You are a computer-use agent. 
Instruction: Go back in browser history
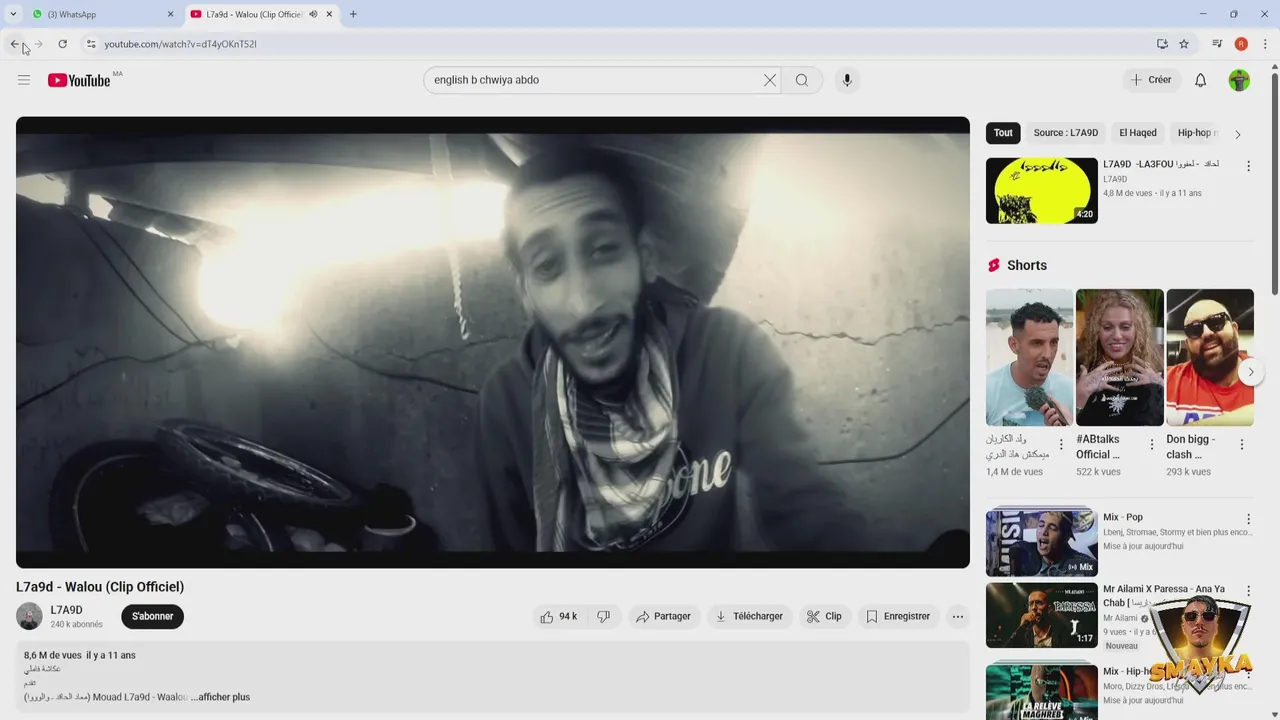15,44
